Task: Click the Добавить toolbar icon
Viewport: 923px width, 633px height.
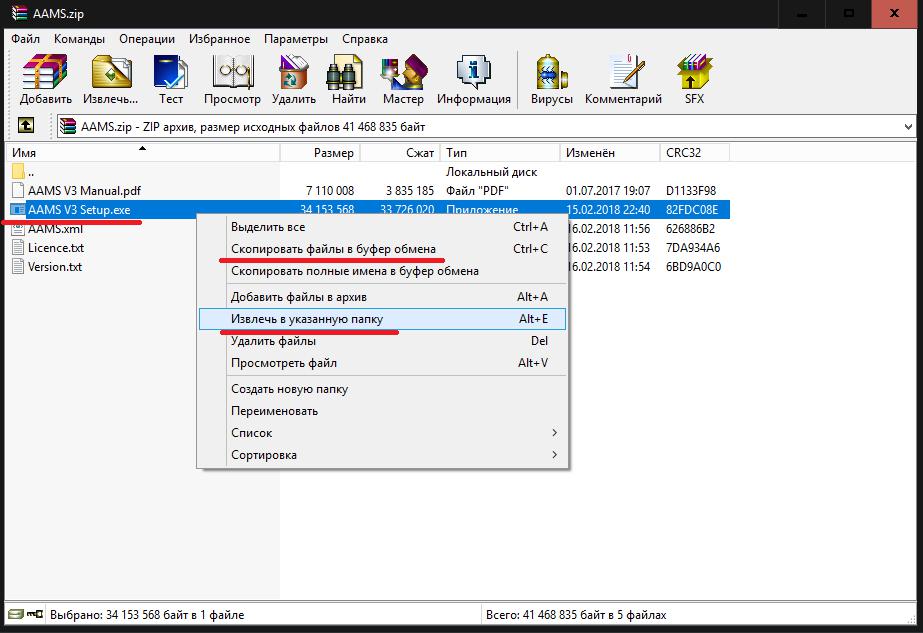Action: (x=45, y=72)
